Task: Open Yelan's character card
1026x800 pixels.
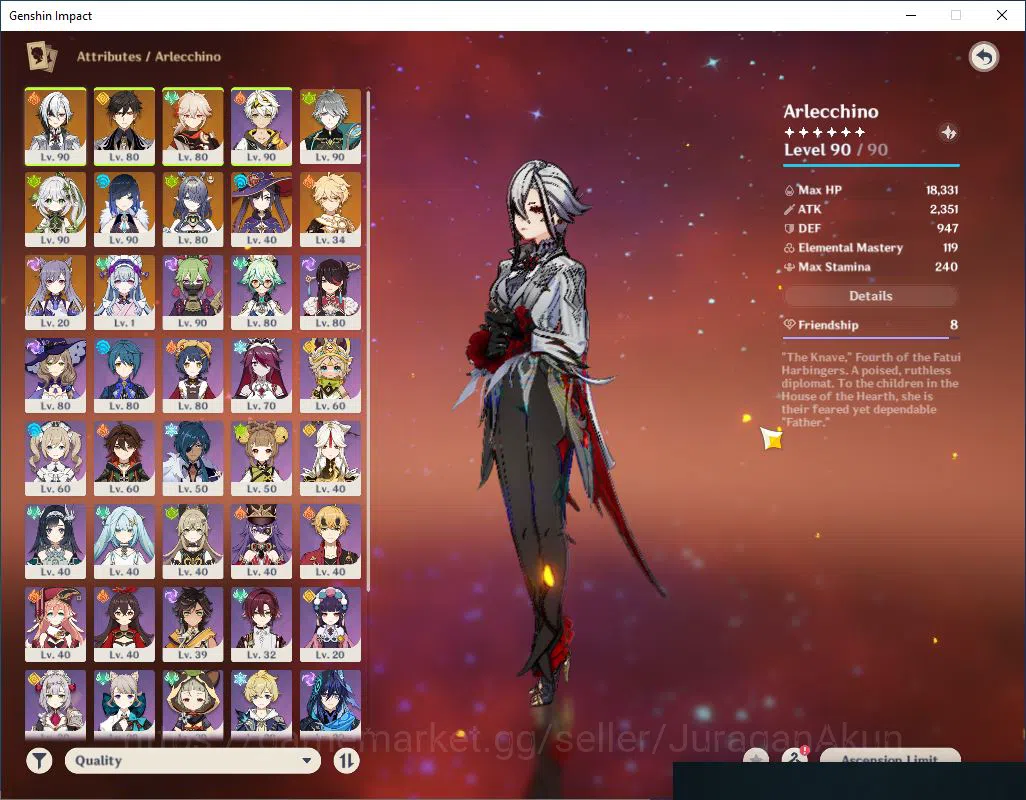Action: (x=124, y=209)
